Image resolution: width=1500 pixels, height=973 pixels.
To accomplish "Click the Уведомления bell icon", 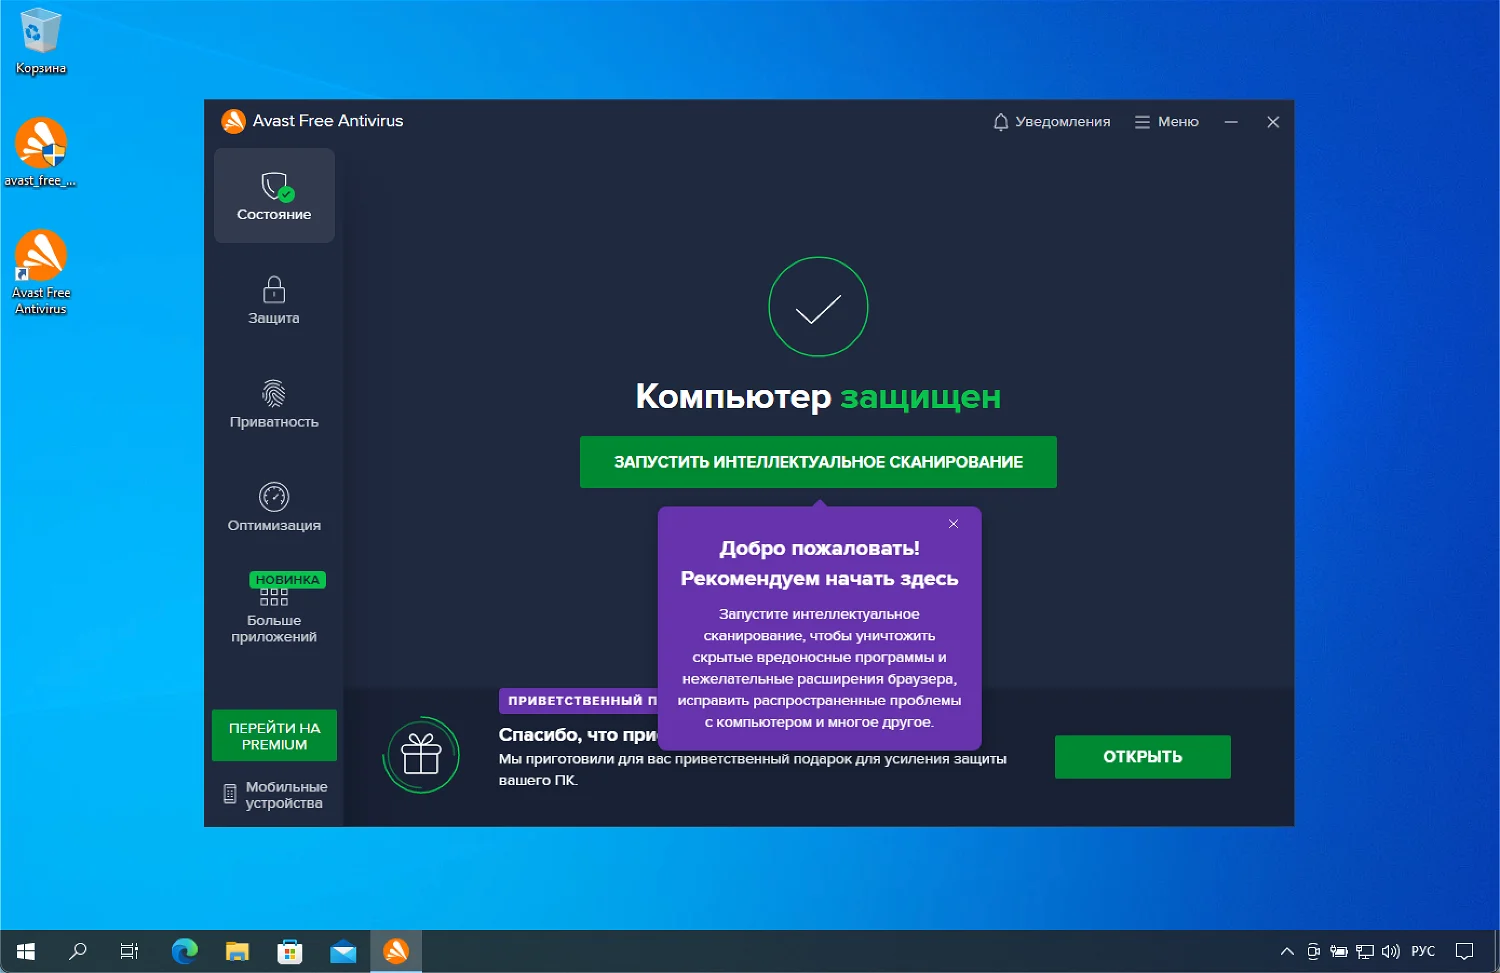I will 1001,122.
